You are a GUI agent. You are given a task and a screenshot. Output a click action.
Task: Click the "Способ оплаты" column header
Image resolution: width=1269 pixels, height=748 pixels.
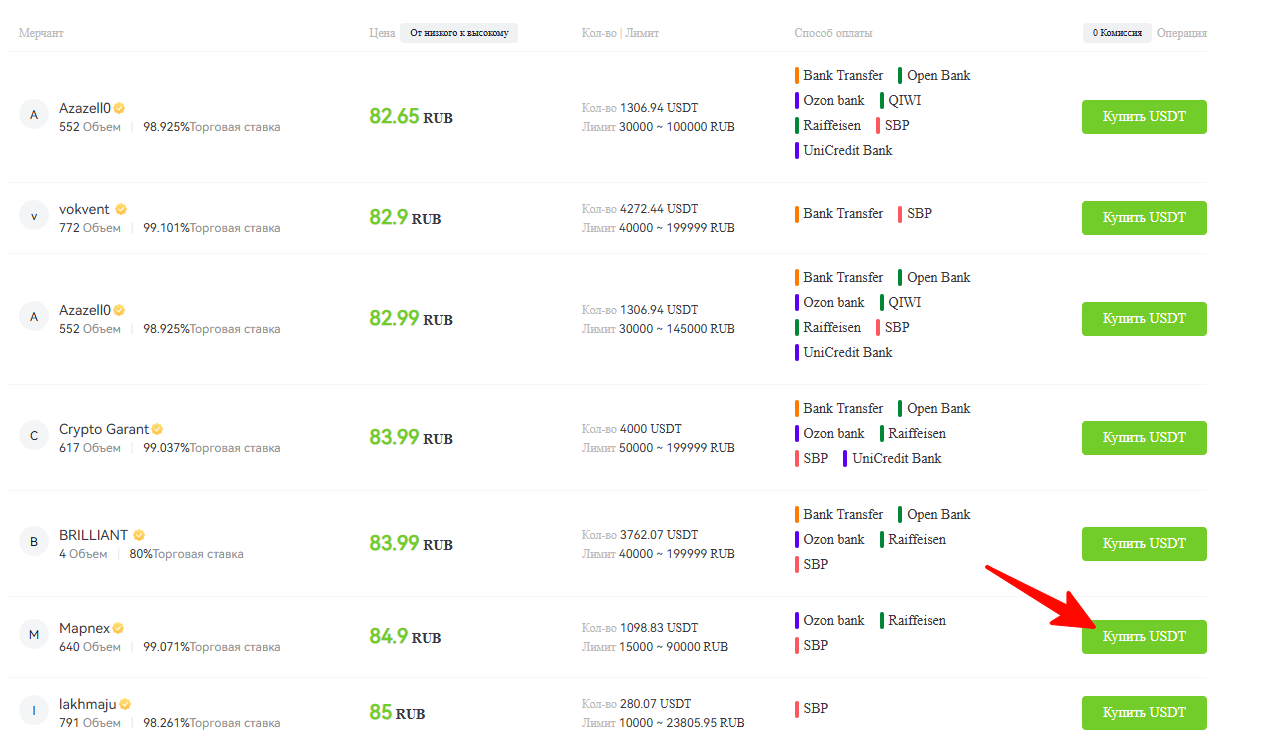833,33
